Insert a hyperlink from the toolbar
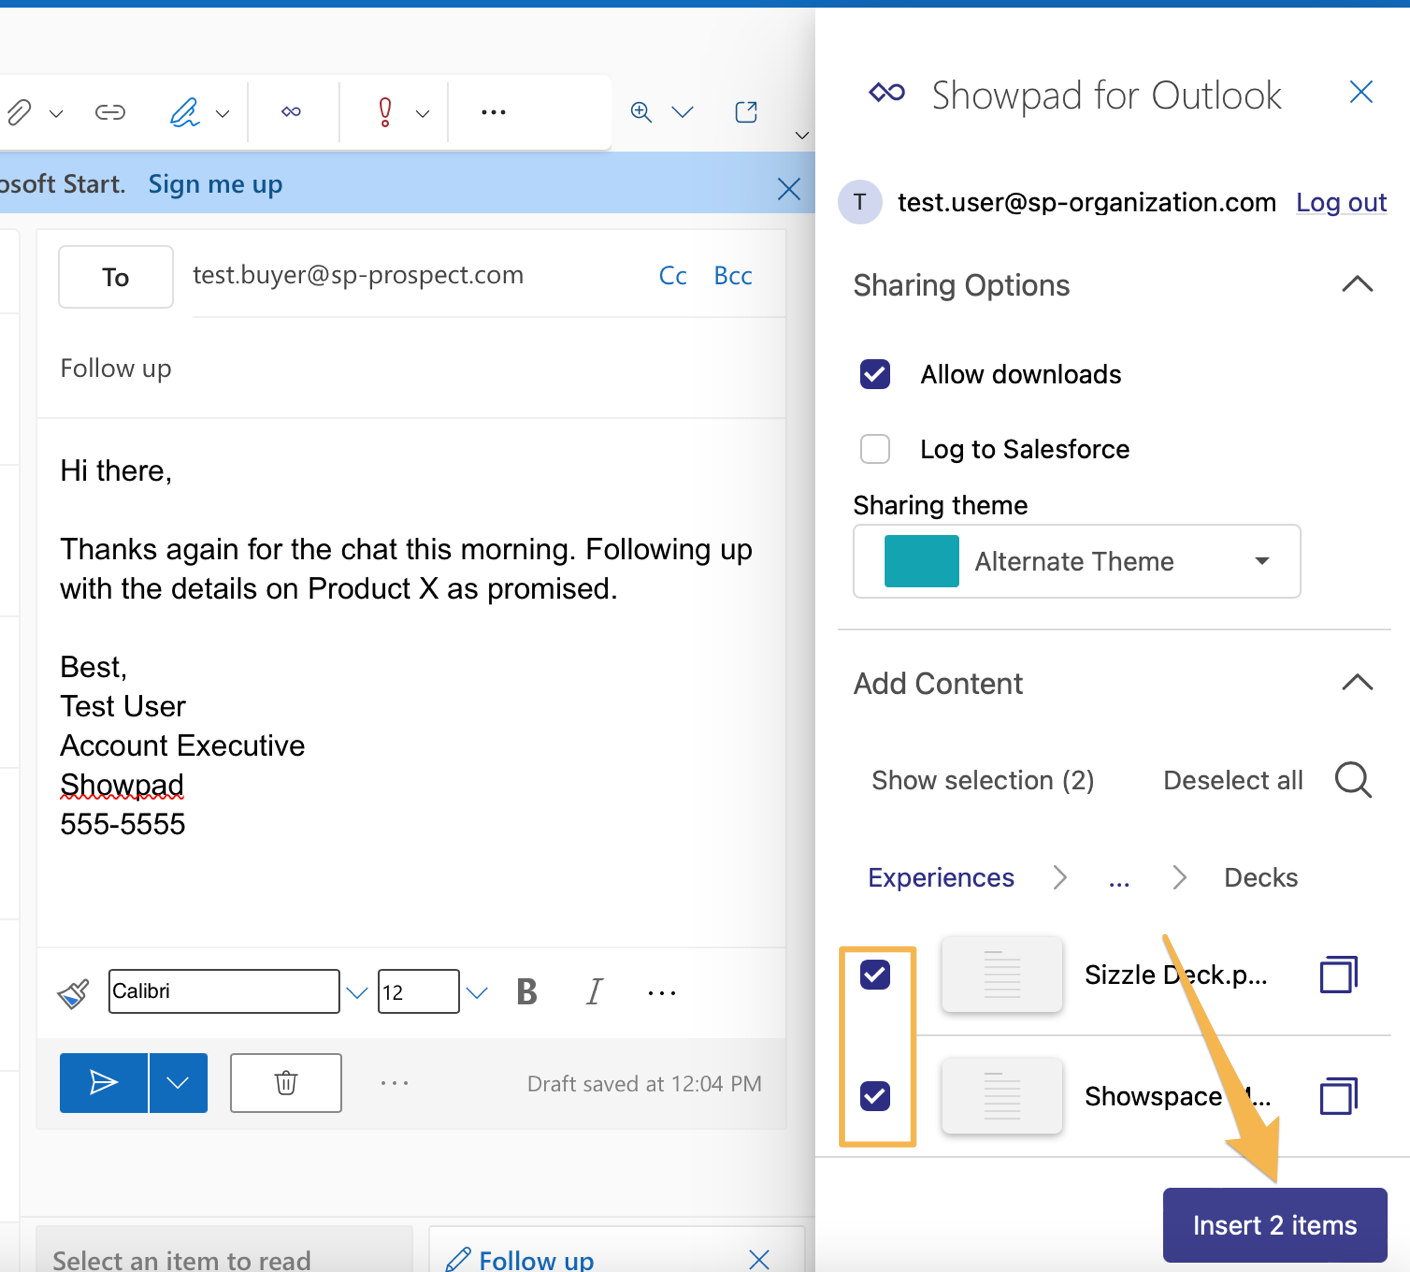 pyautogui.click(x=109, y=111)
